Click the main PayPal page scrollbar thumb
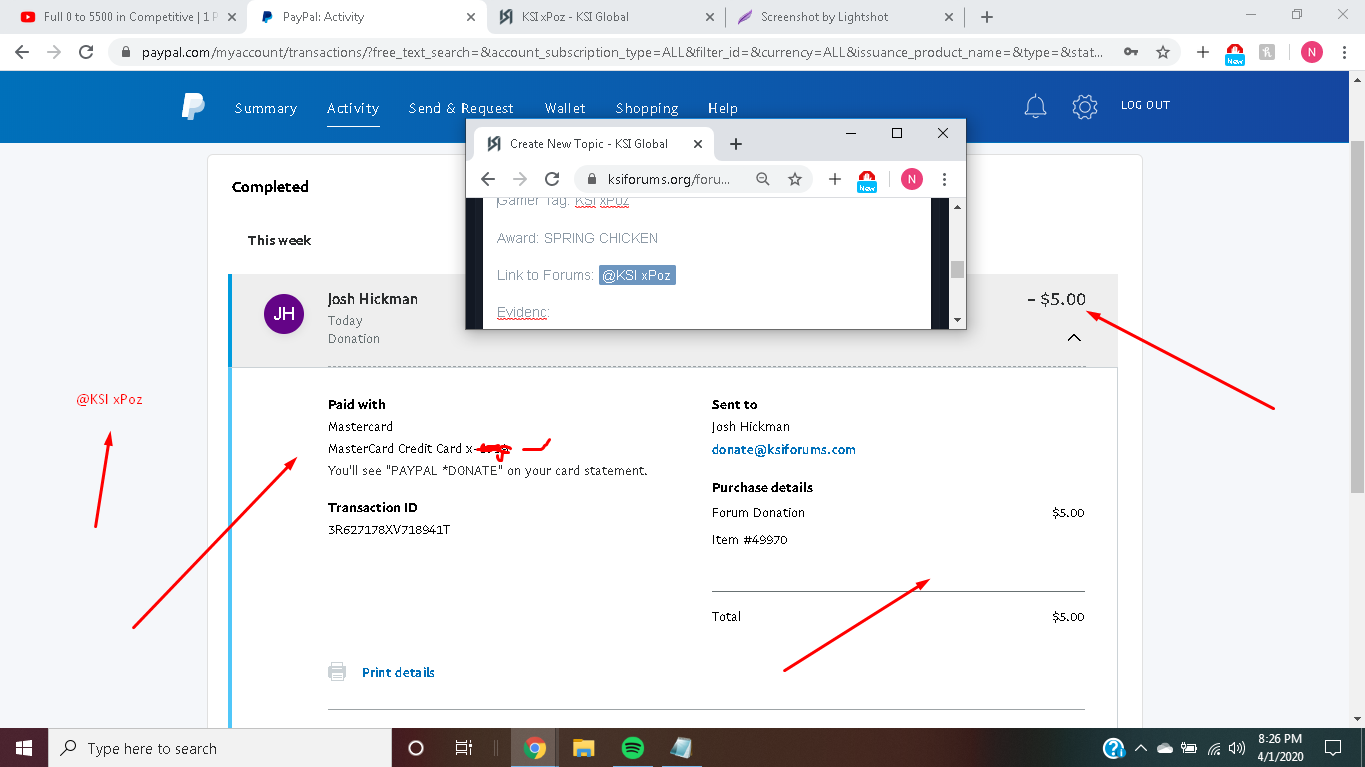1365x767 pixels. click(x=1356, y=315)
